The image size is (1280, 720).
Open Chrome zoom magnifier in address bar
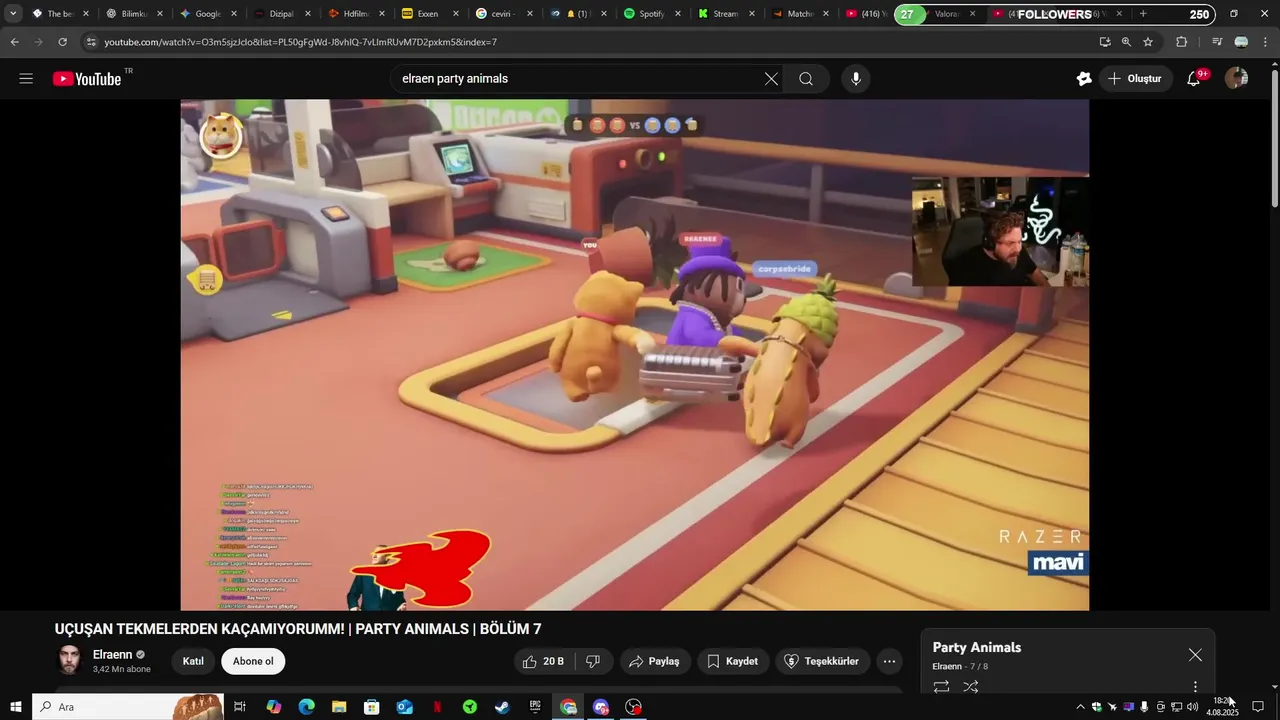[1126, 42]
